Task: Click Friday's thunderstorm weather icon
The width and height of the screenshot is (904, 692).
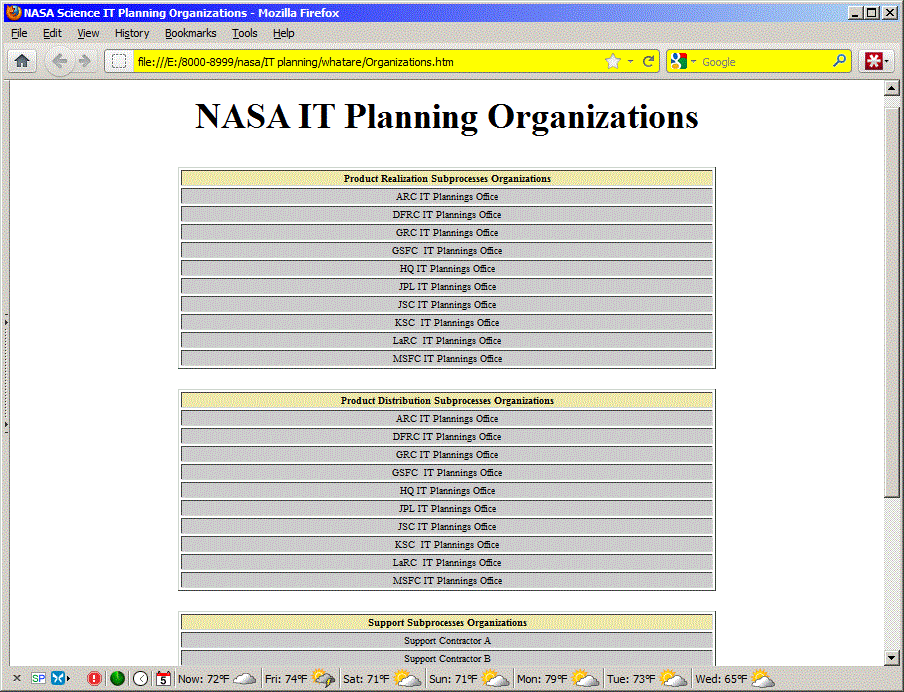Action: [323, 678]
